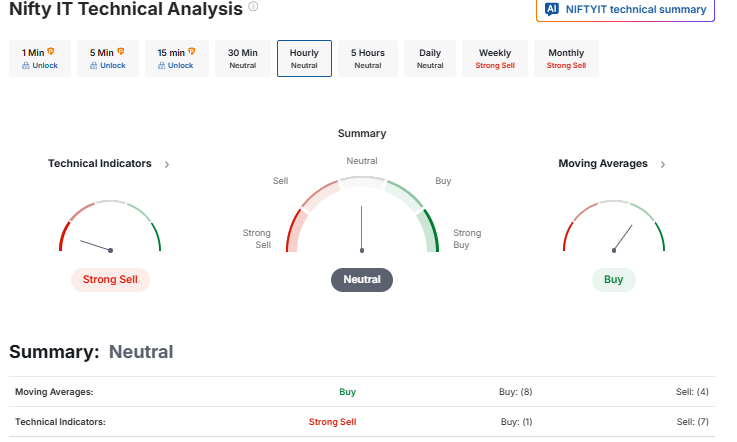
Task: Switch to the 30 Min timeframe tab
Action: coord(243,58)
